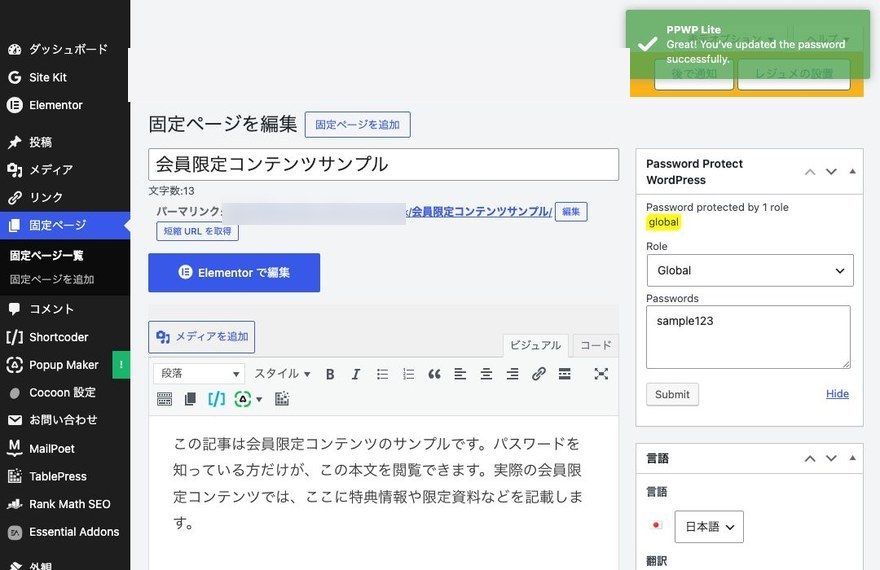Click permalink 編集 button
Screen dimensions: 880x570
571,212
